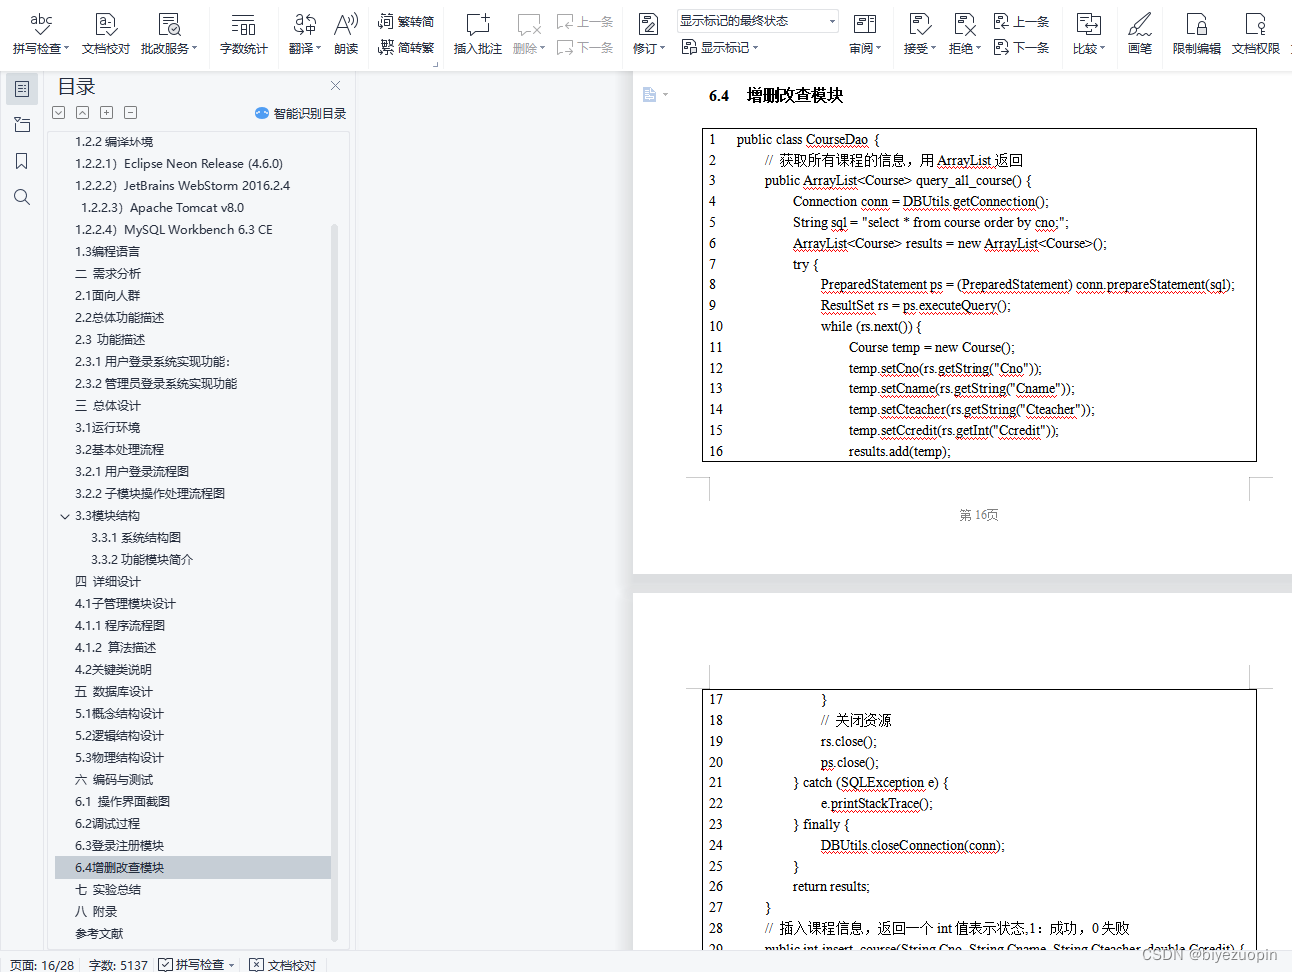Toggle the 拼写检查 checkbox in status bar
Image resolution: width=1292 pixels, height=972 pixels.
tap(166, 964)
